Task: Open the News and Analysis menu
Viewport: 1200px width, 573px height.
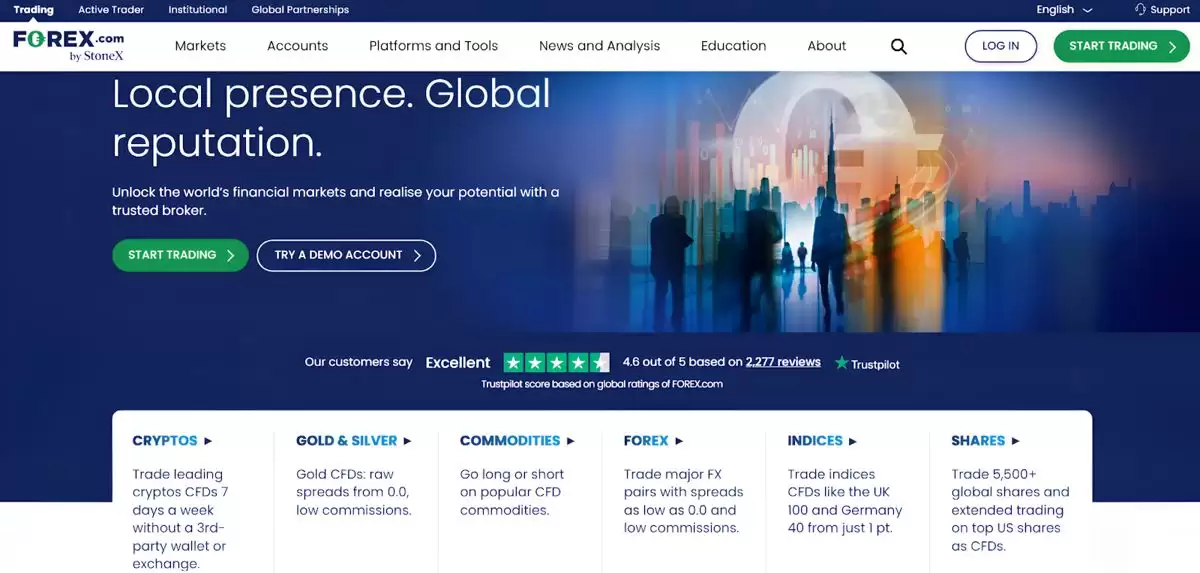Action: [x=599, y=46]
